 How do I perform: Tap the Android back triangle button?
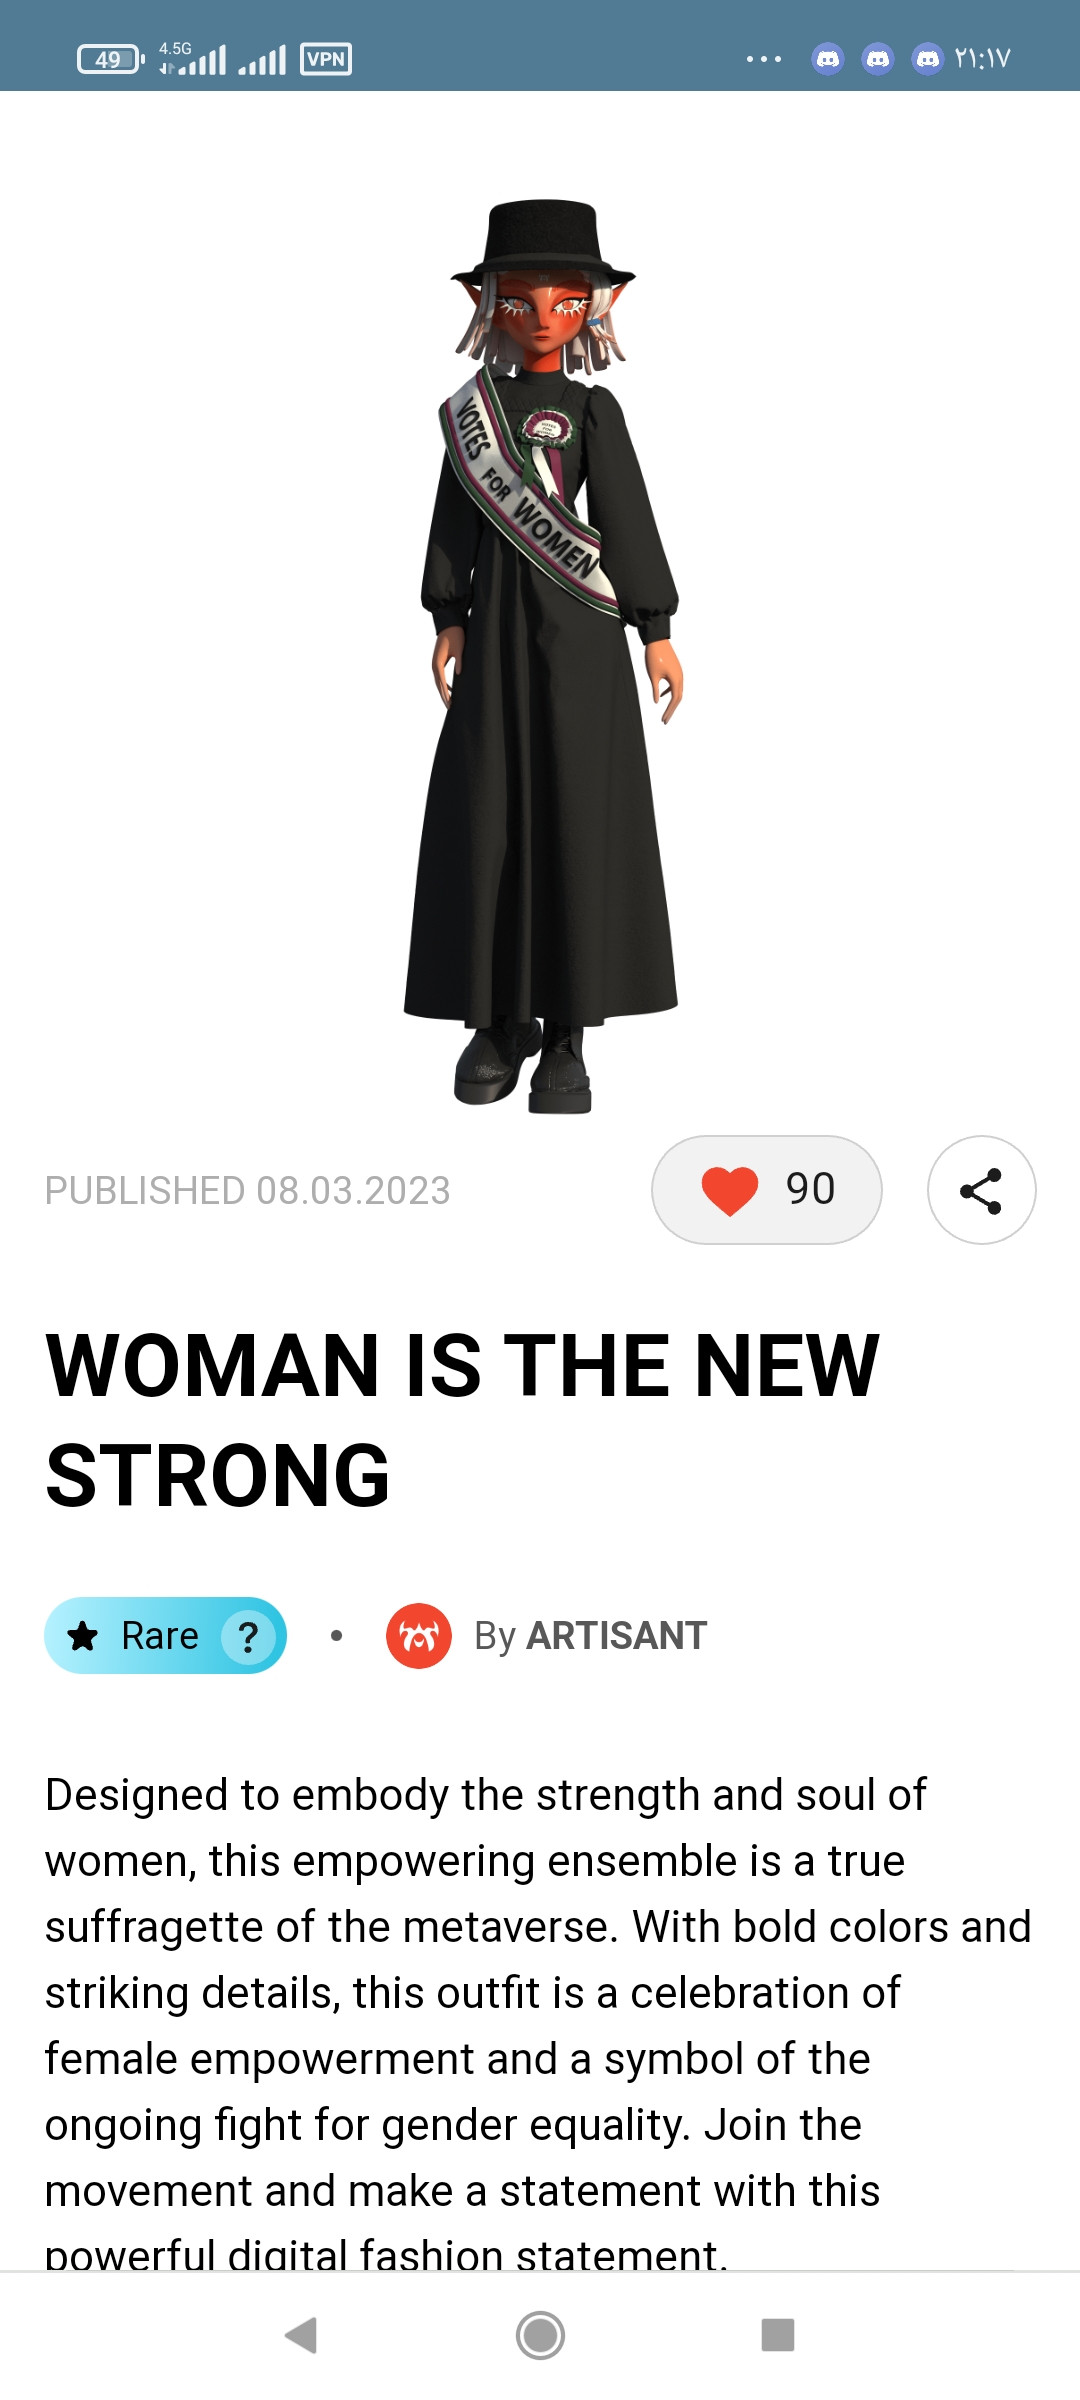coord(301,2336)
